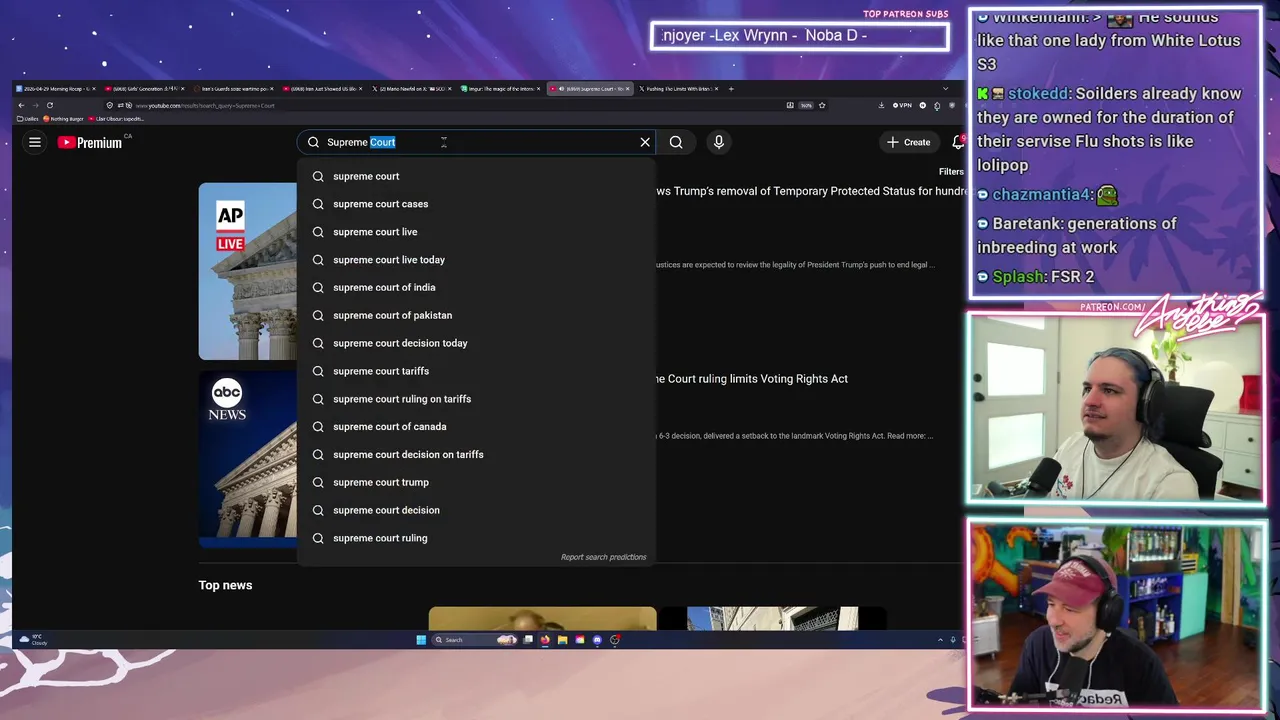Pick suggestion "supreme court tariffs"
The width and height of the screenshot is (1280, 720).
coord(476,371)
